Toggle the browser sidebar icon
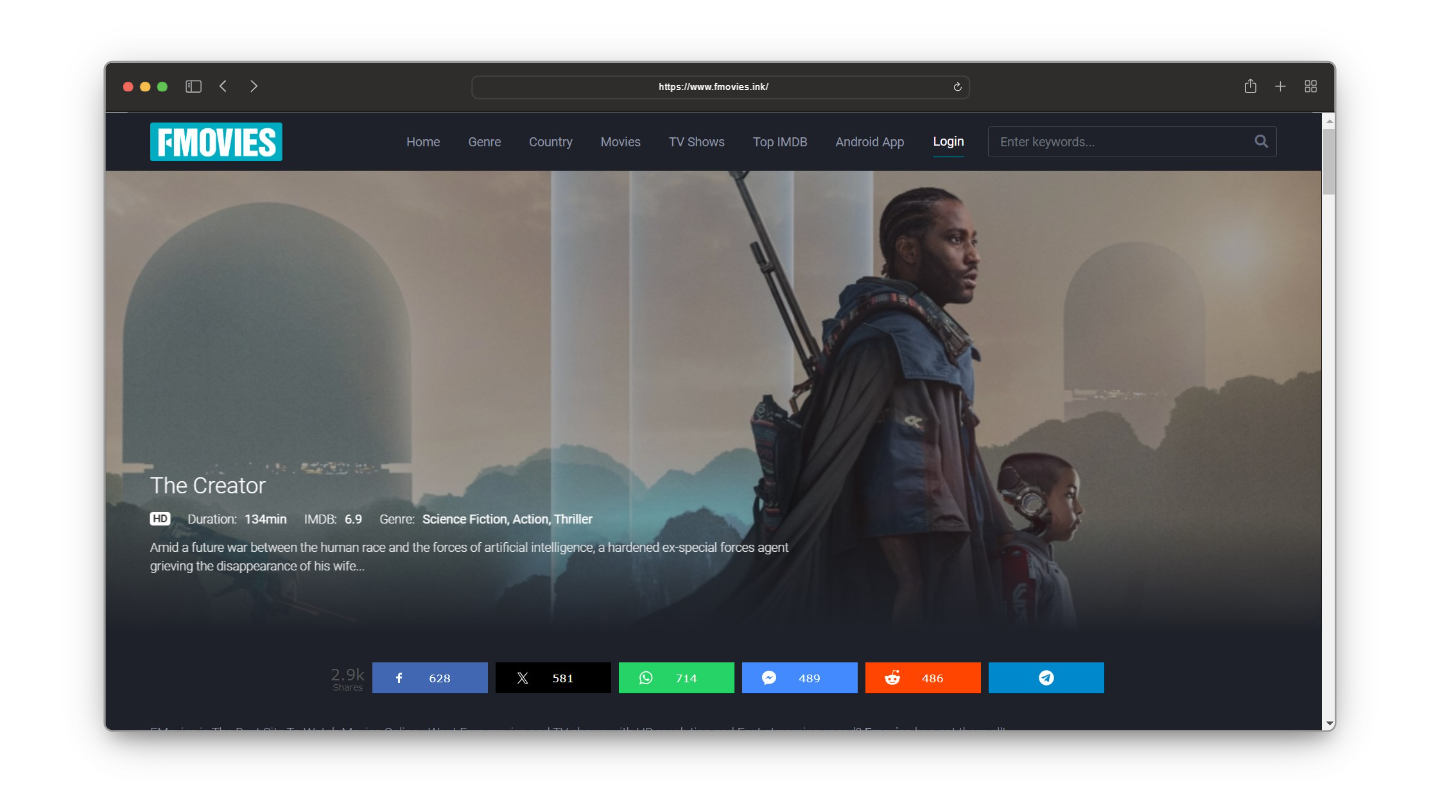The height and width of the screenshot is (810, 1440). (x=194, y=87)
